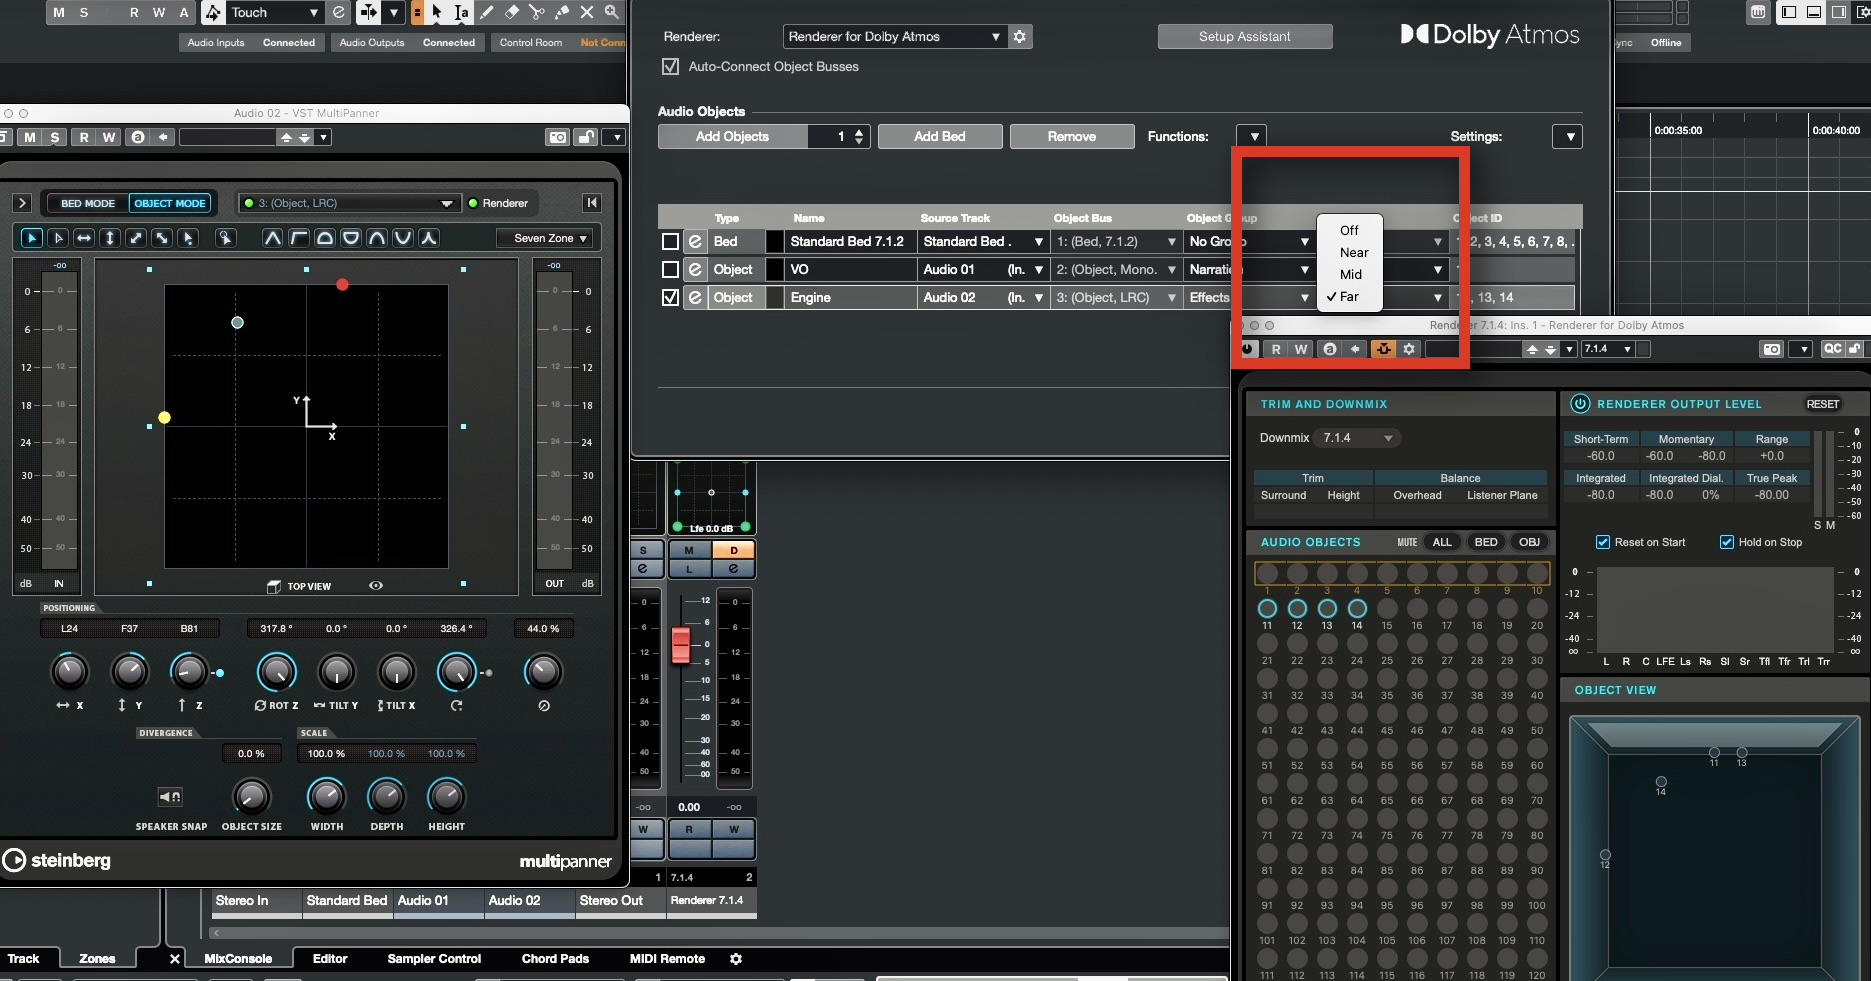This screenshot has height=981, width=1871.
Task: Select the Object Selection arrow tool
Action: pyautogui.click(x=437, y=12)
